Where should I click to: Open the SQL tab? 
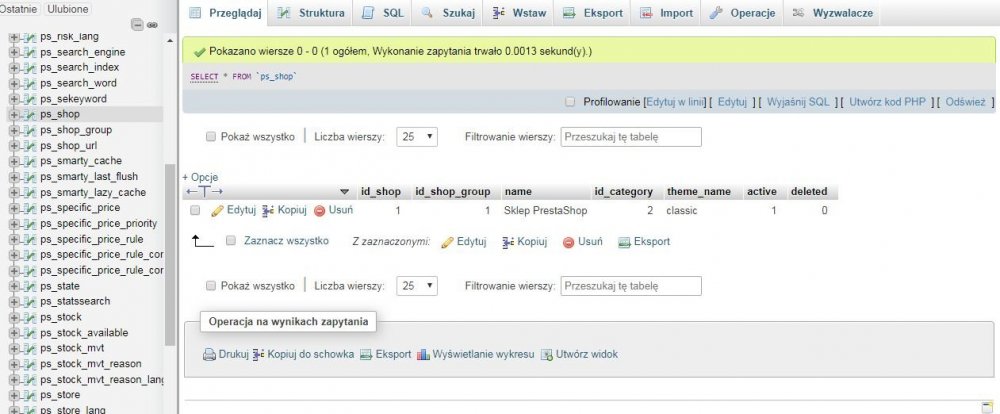point(383,13)
